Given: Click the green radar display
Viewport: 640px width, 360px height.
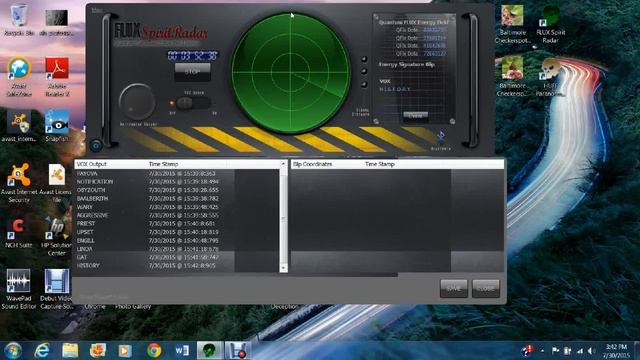Looking at the screenshot, I should pyautogui.click(x=291, y=73).
